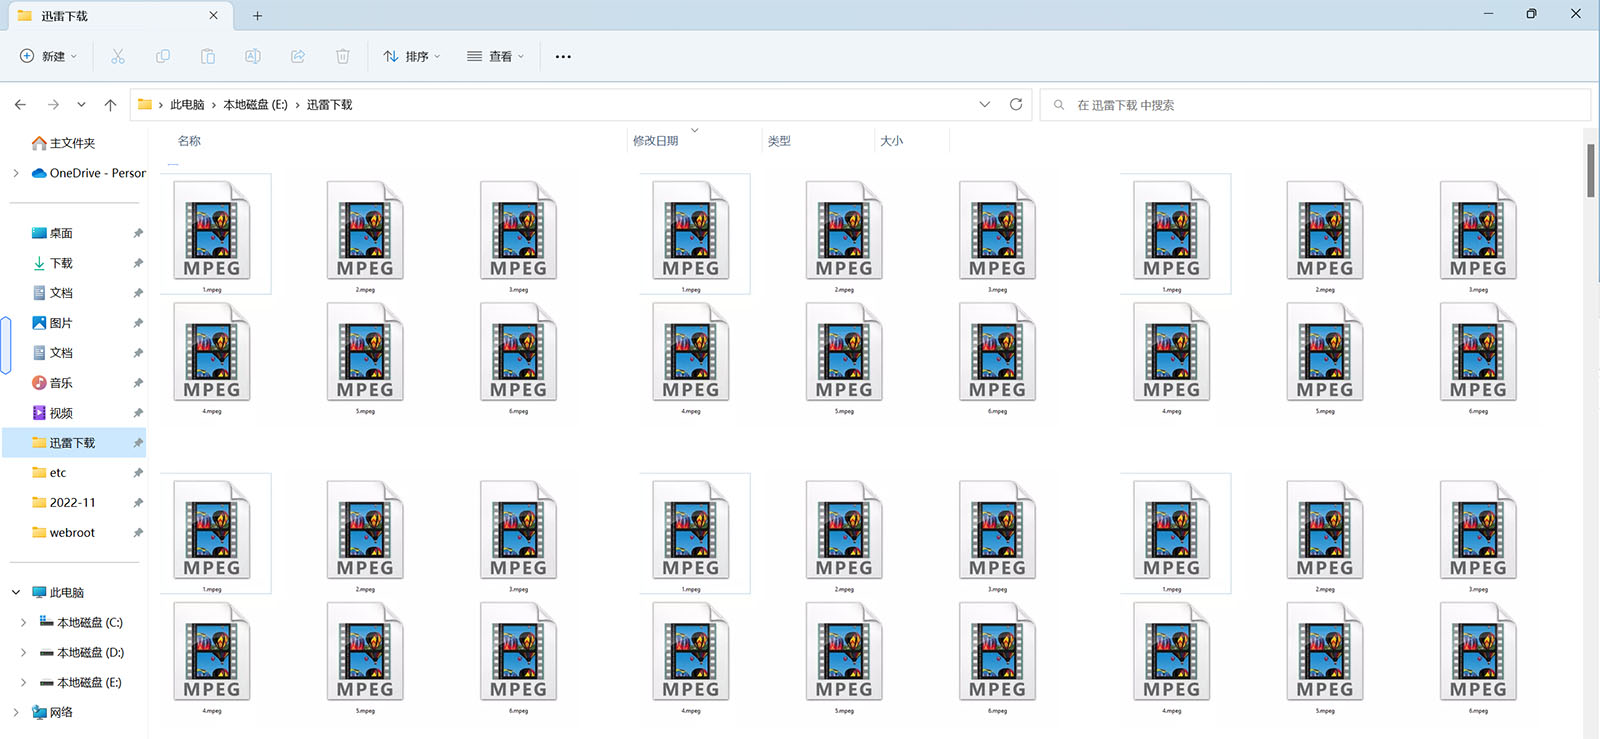The height and width of the screenshot is (739, 1600).
Task: Sort by the 类型 column header
Action: (x=779, y=141)
